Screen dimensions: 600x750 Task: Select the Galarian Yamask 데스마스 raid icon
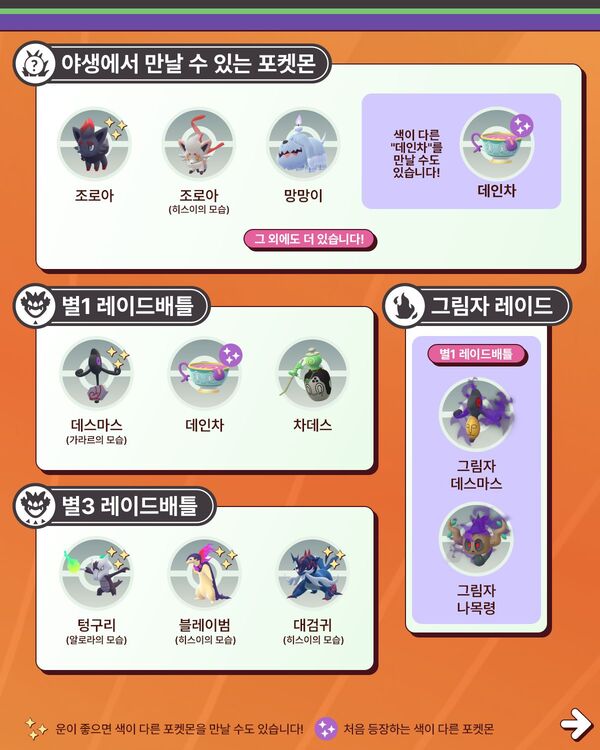96,375
